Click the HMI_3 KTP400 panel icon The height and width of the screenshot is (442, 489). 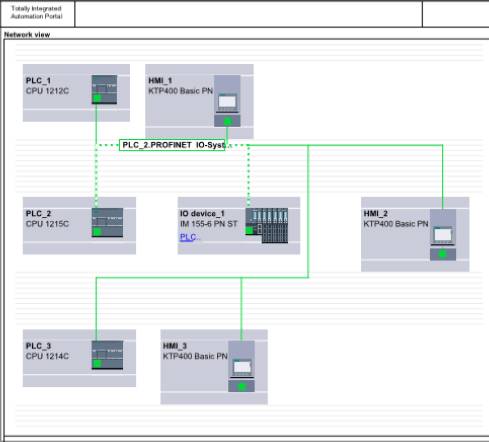241,366
